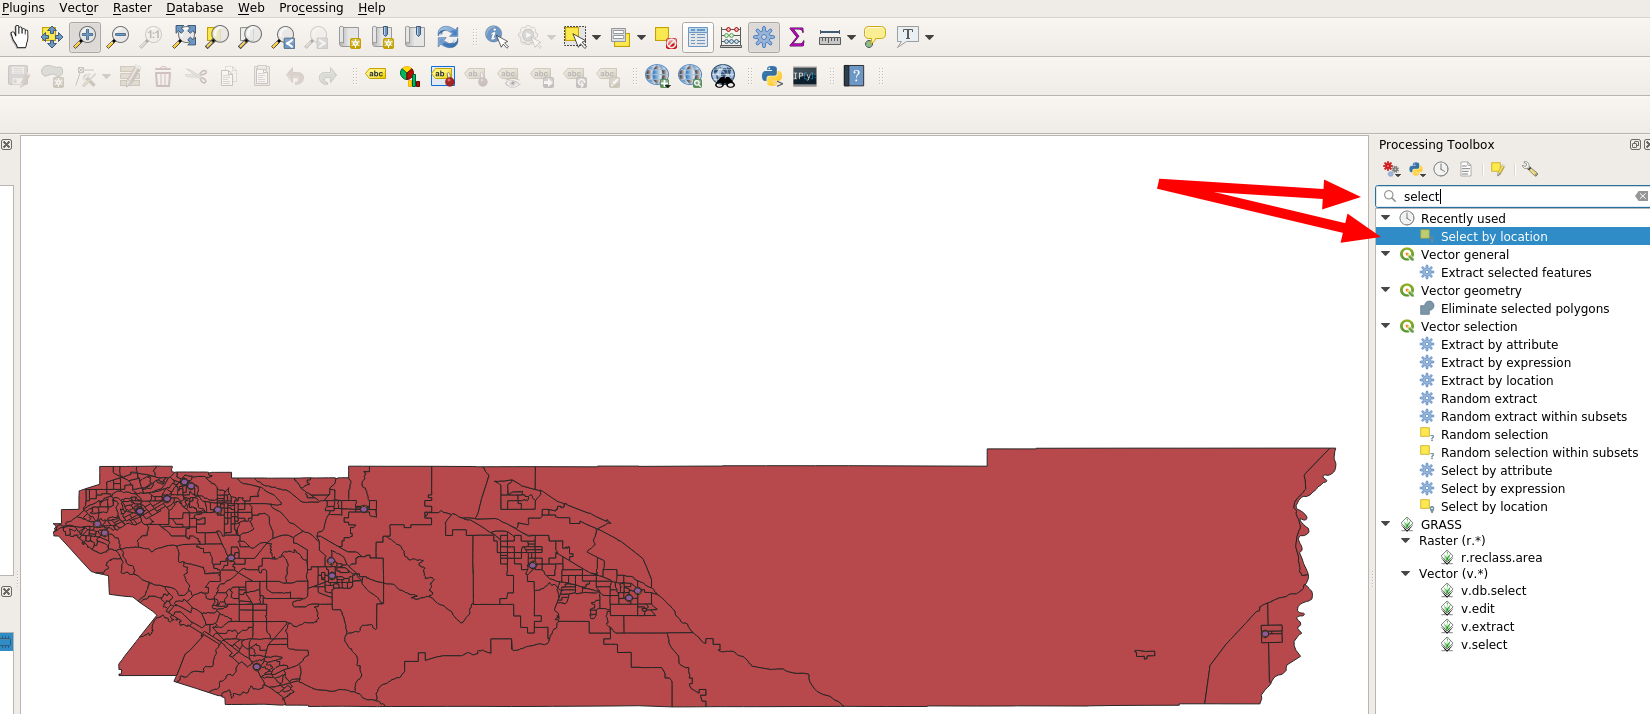Open the Processing menu
Viewport: 1650px width, 714px height.
click(310, 8)
